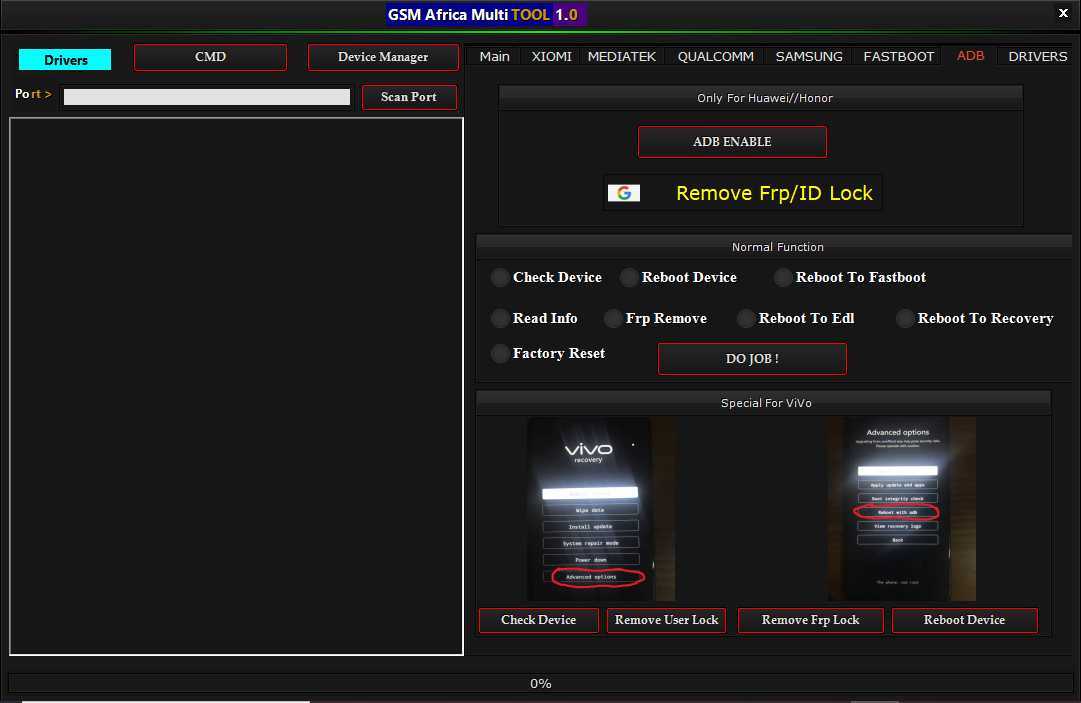This screenshot has width=1081, height=703.
Task: Select Reboot To Edl option
Action: [746, 318]
